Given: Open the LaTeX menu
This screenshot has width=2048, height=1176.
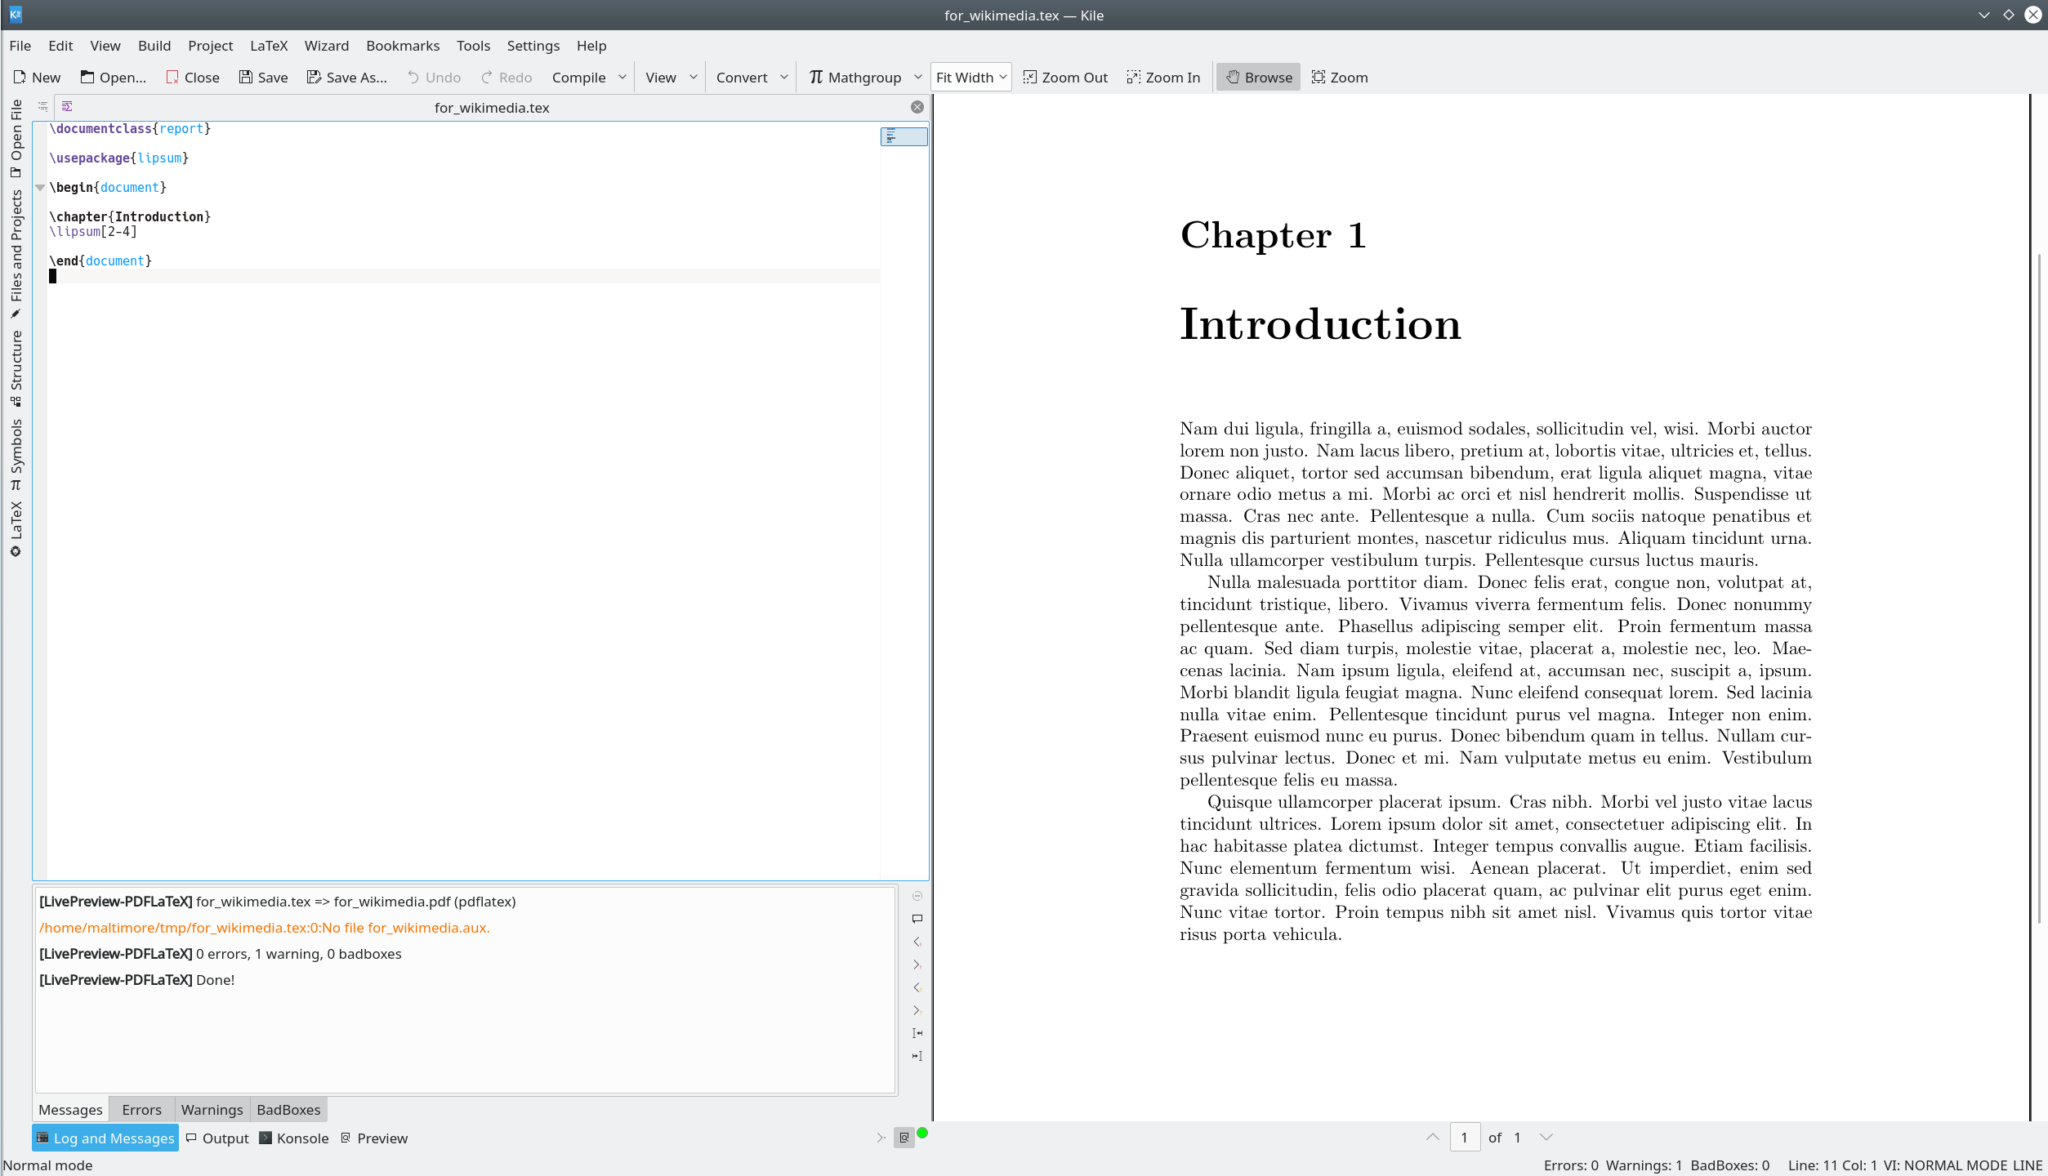Looking at the screenshot, I should point(268,45).
